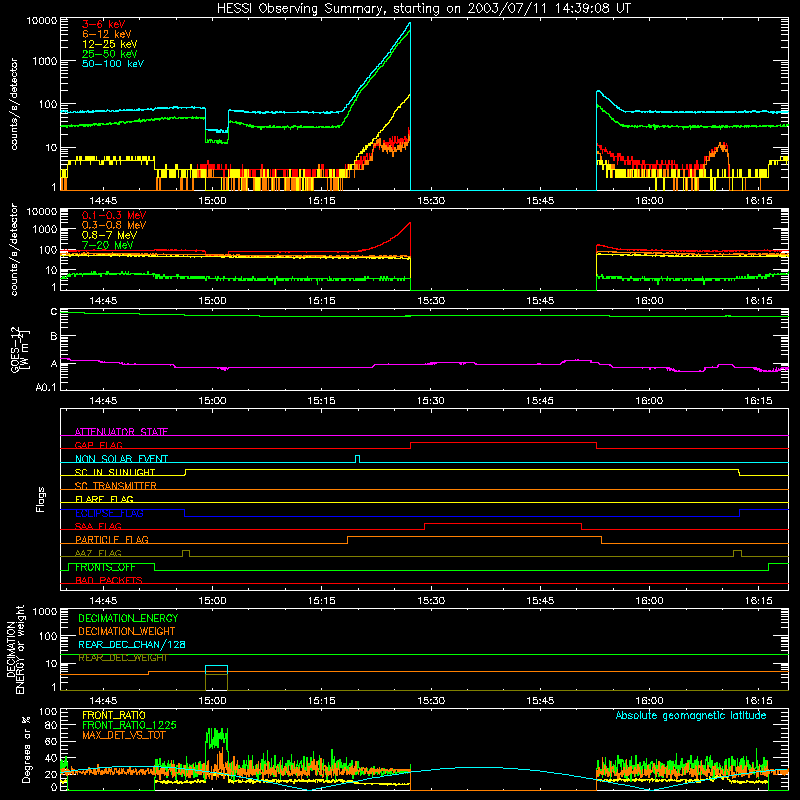The width and height of the screenshot is (800, 800).
Task: Click the REAR_DEC_CHAN/128 legend label
Action: pyautogui.click(x=132, y=644)
